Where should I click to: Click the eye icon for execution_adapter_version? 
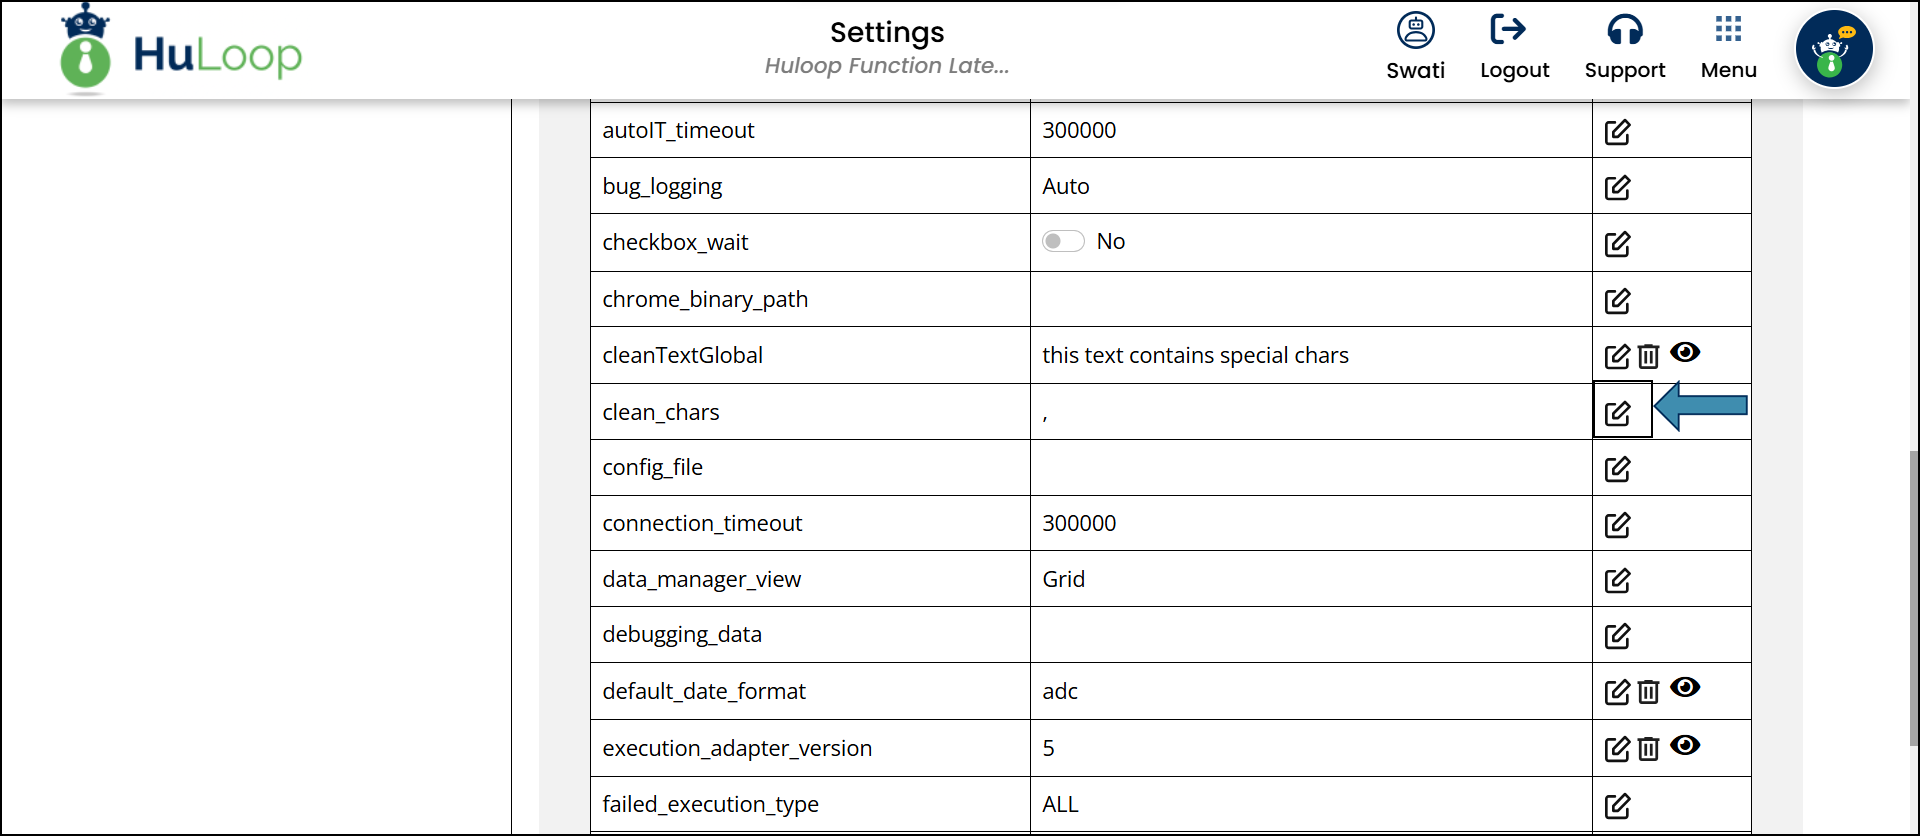click(x=1685, y=746)
